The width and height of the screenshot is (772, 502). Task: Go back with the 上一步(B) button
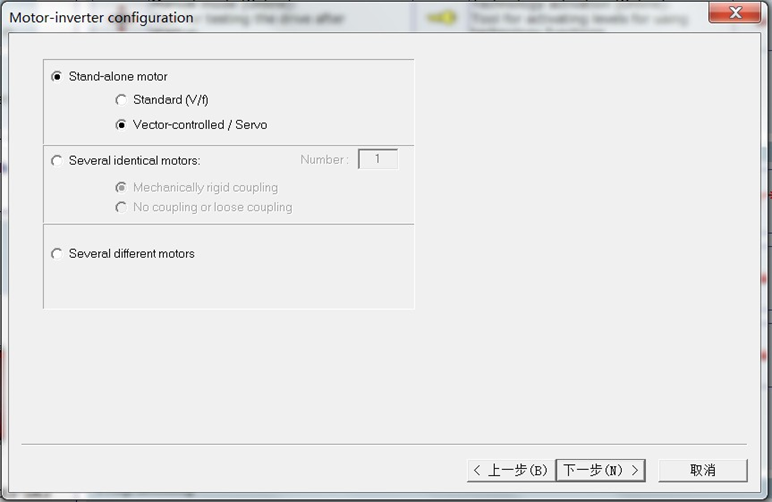(510, 470)
